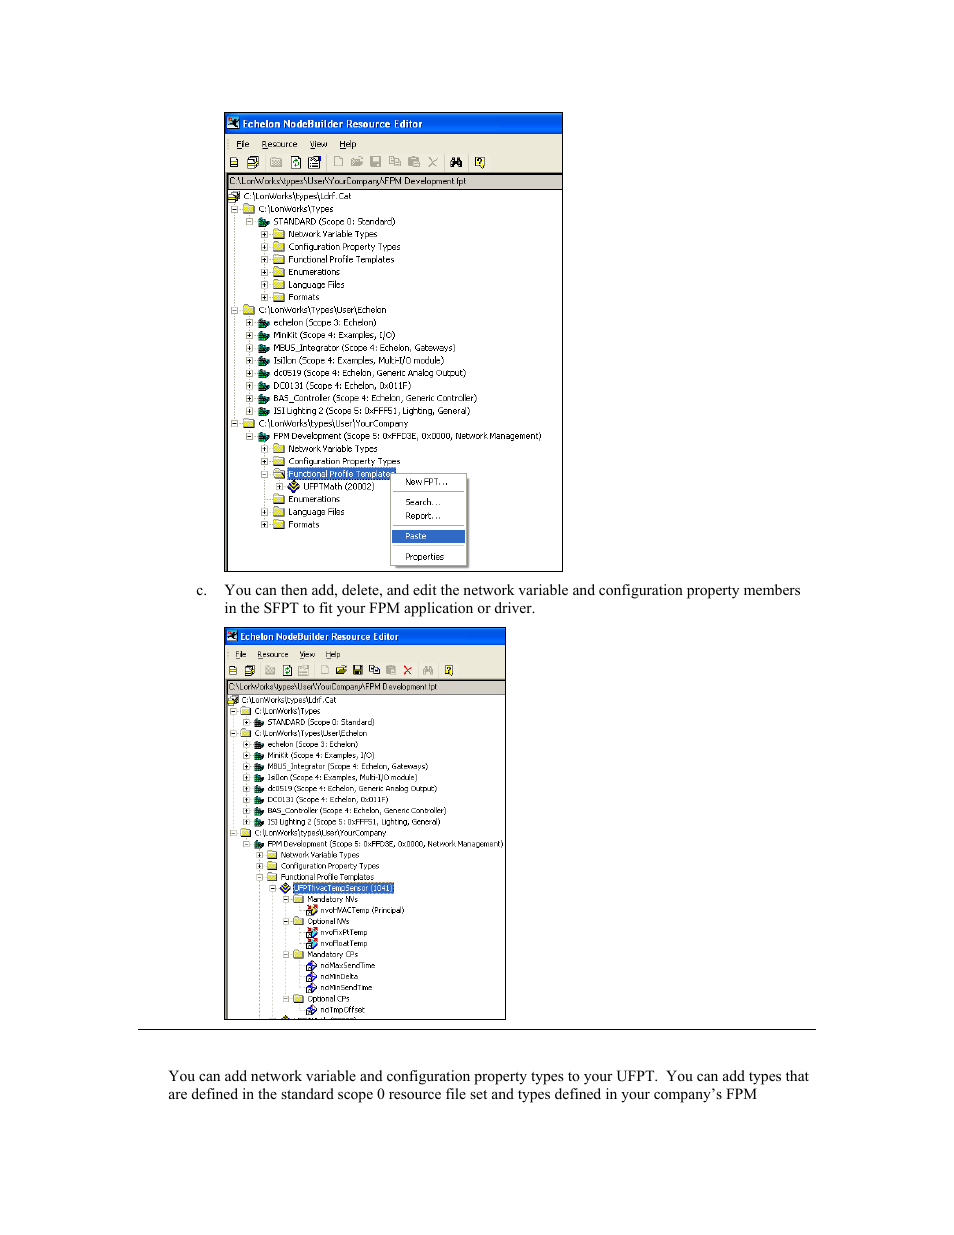Click the properties sheet icon in the context-menu window toolbar
The height and width of the screenshot is (1235, 954).
(314, 162)
